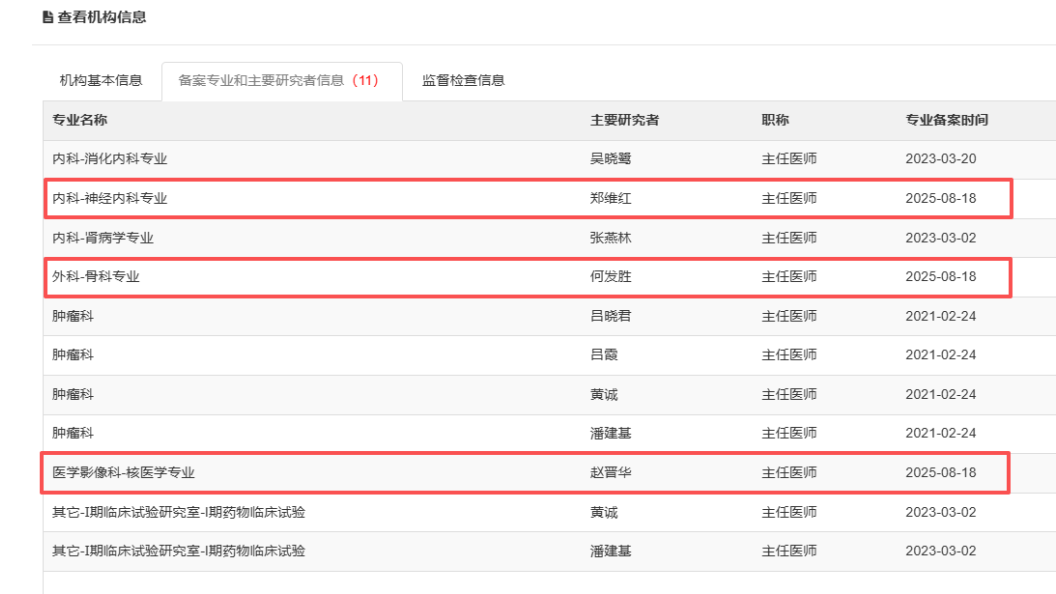This screenshot has width=1056, height=594.
Task: Open the 机构基本信息 tab
Action: click(x=100, y=81)
